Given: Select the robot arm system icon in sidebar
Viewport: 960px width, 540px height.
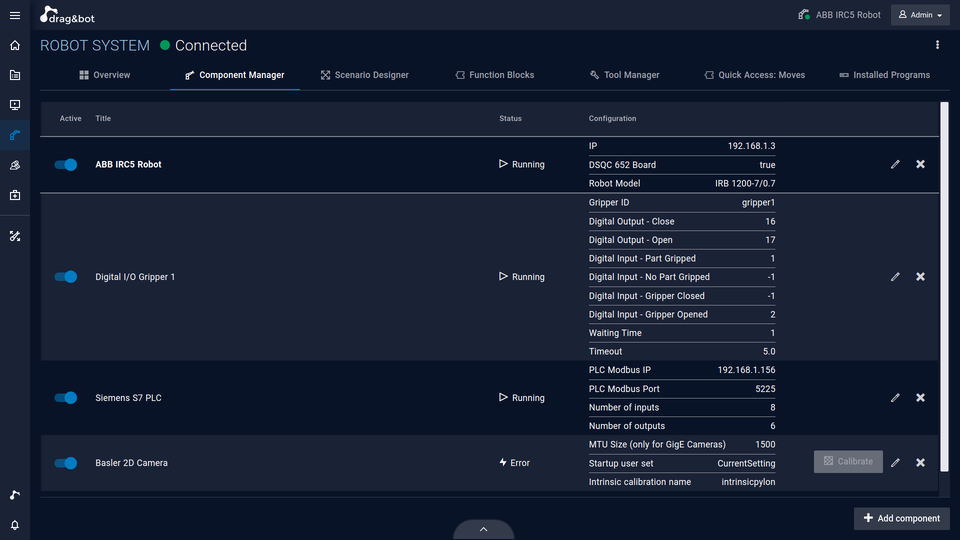Looking at the screenshot, I should 15,135.
